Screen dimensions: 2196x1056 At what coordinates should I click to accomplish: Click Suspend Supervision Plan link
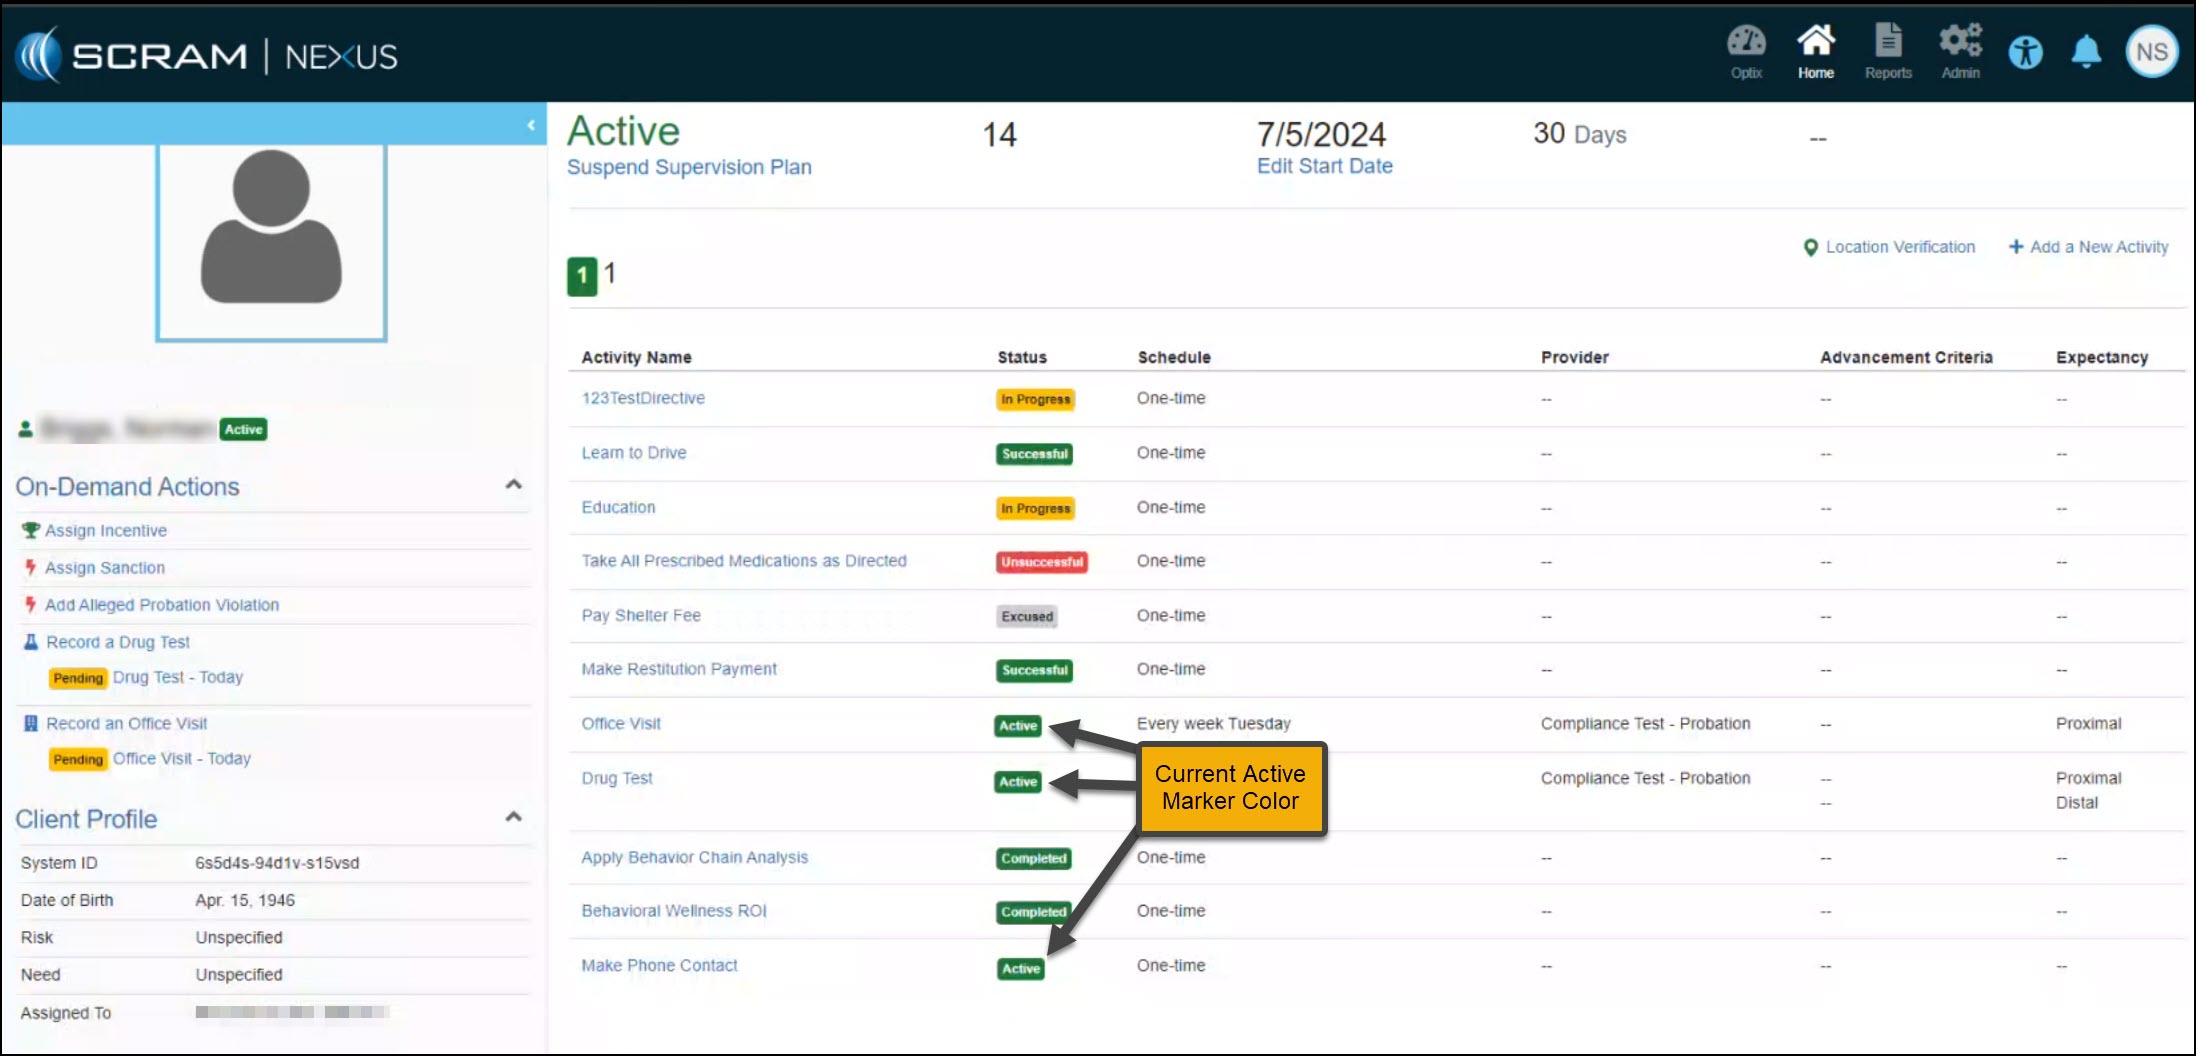[689, 167]
